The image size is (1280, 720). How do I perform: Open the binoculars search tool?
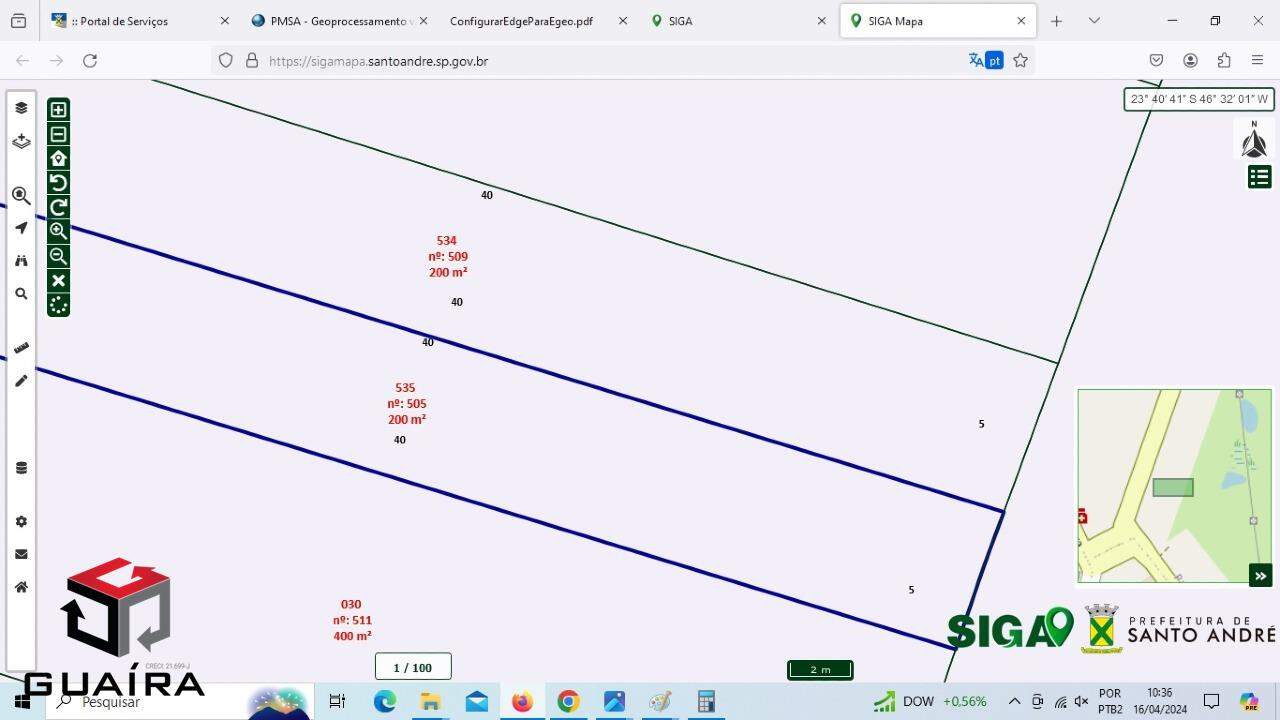pos(21,261)
